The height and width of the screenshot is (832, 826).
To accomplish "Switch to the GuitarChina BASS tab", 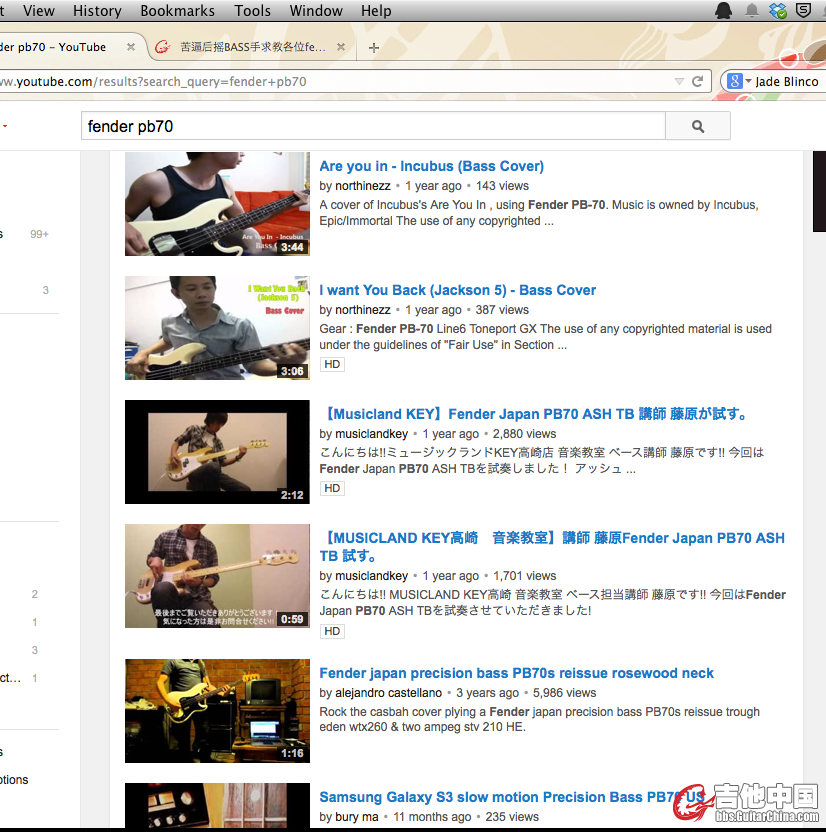I will (x=250, y=47).
